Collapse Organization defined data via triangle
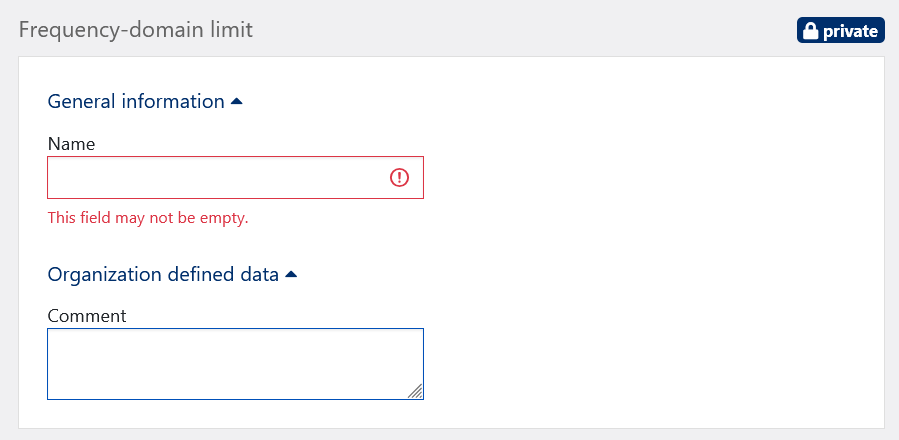Screen dimensions: 899x440 point(291,274)
